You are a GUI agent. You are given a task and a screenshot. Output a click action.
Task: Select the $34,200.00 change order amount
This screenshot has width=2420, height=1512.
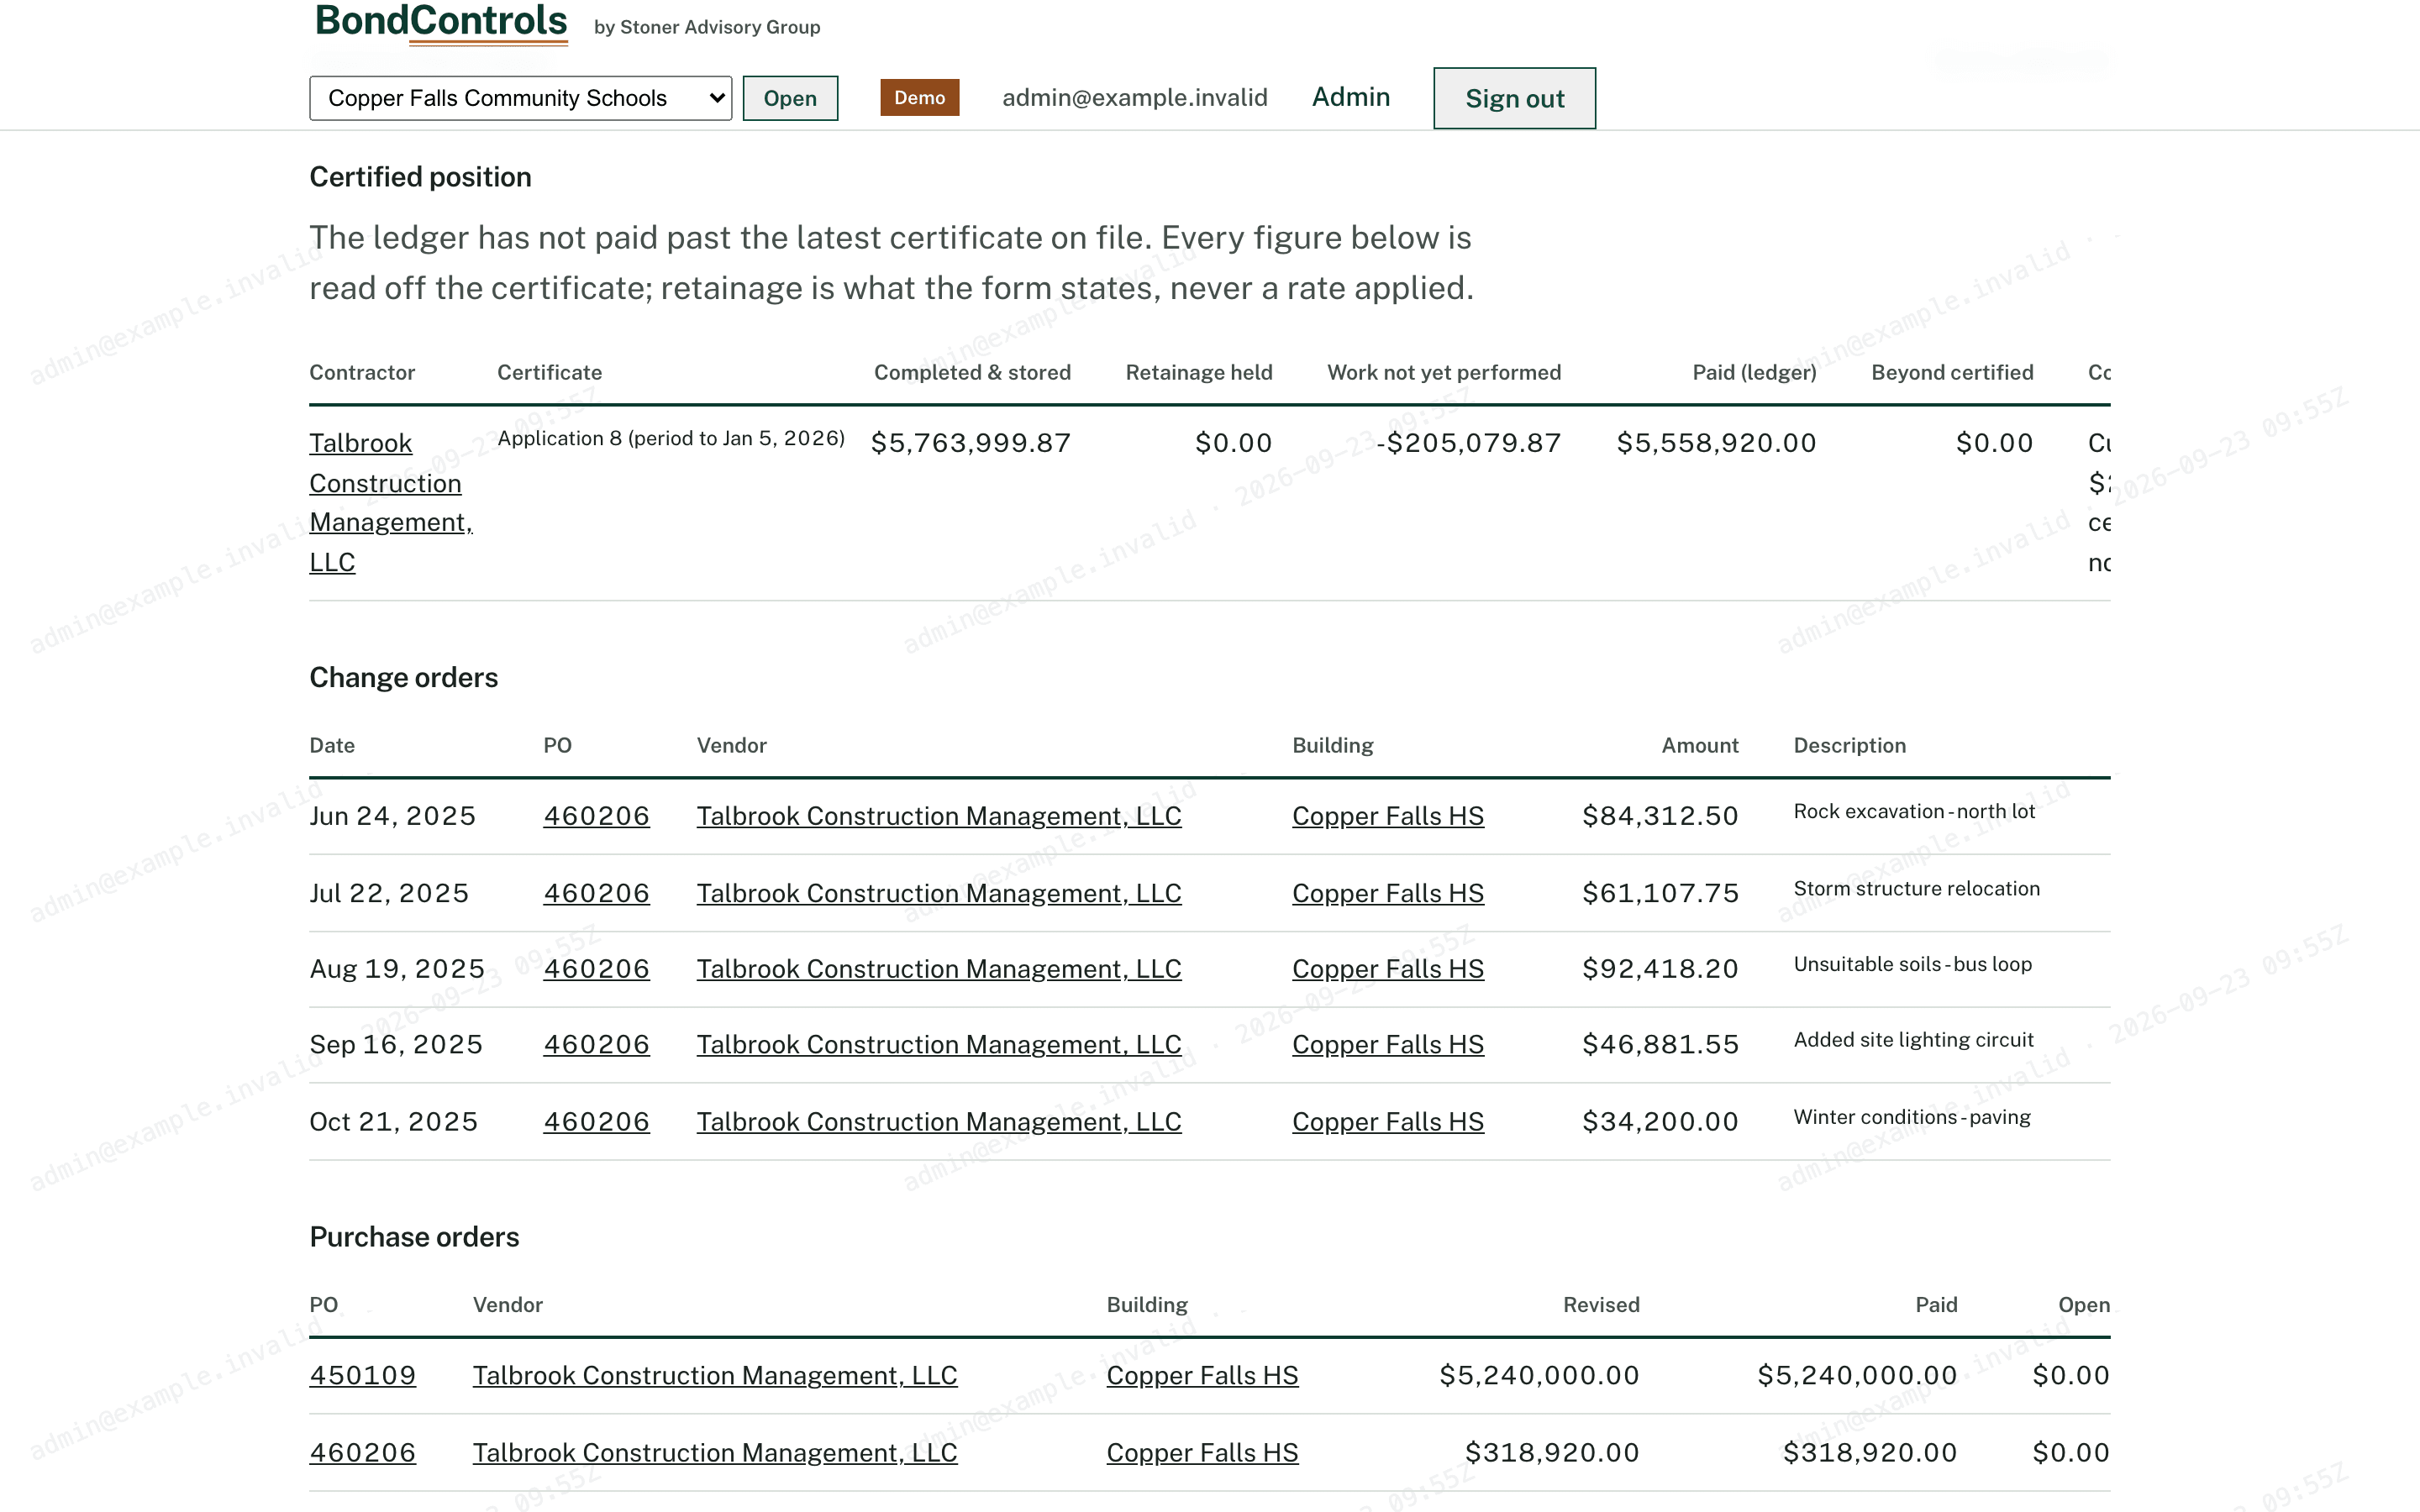pyautogui.click(x=1660, y=1122)
